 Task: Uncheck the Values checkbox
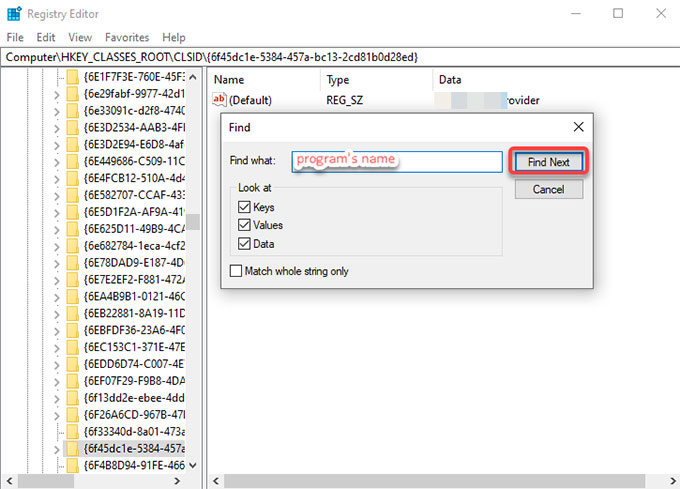[x=244, y=225]
